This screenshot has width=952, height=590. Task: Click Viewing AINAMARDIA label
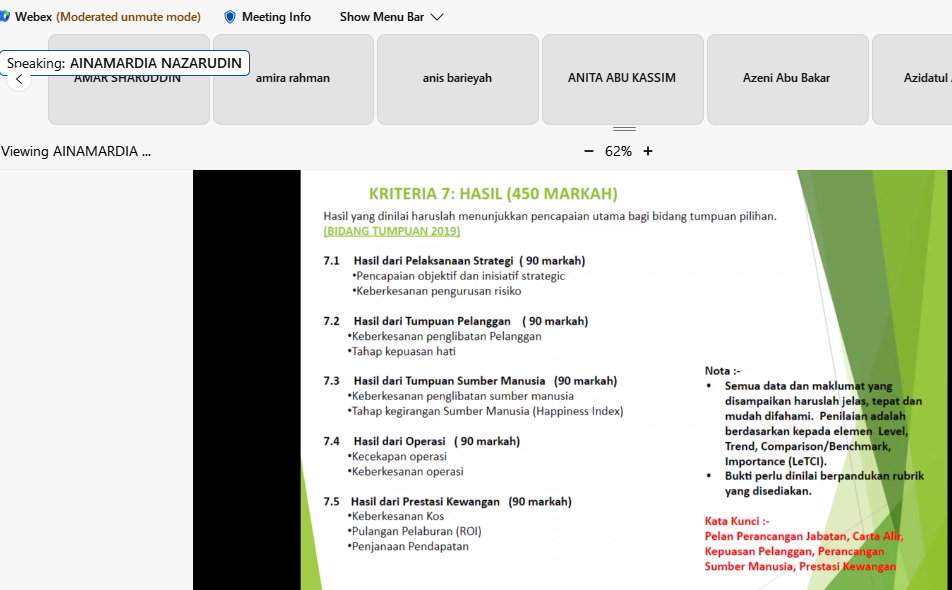click(76, 151)
